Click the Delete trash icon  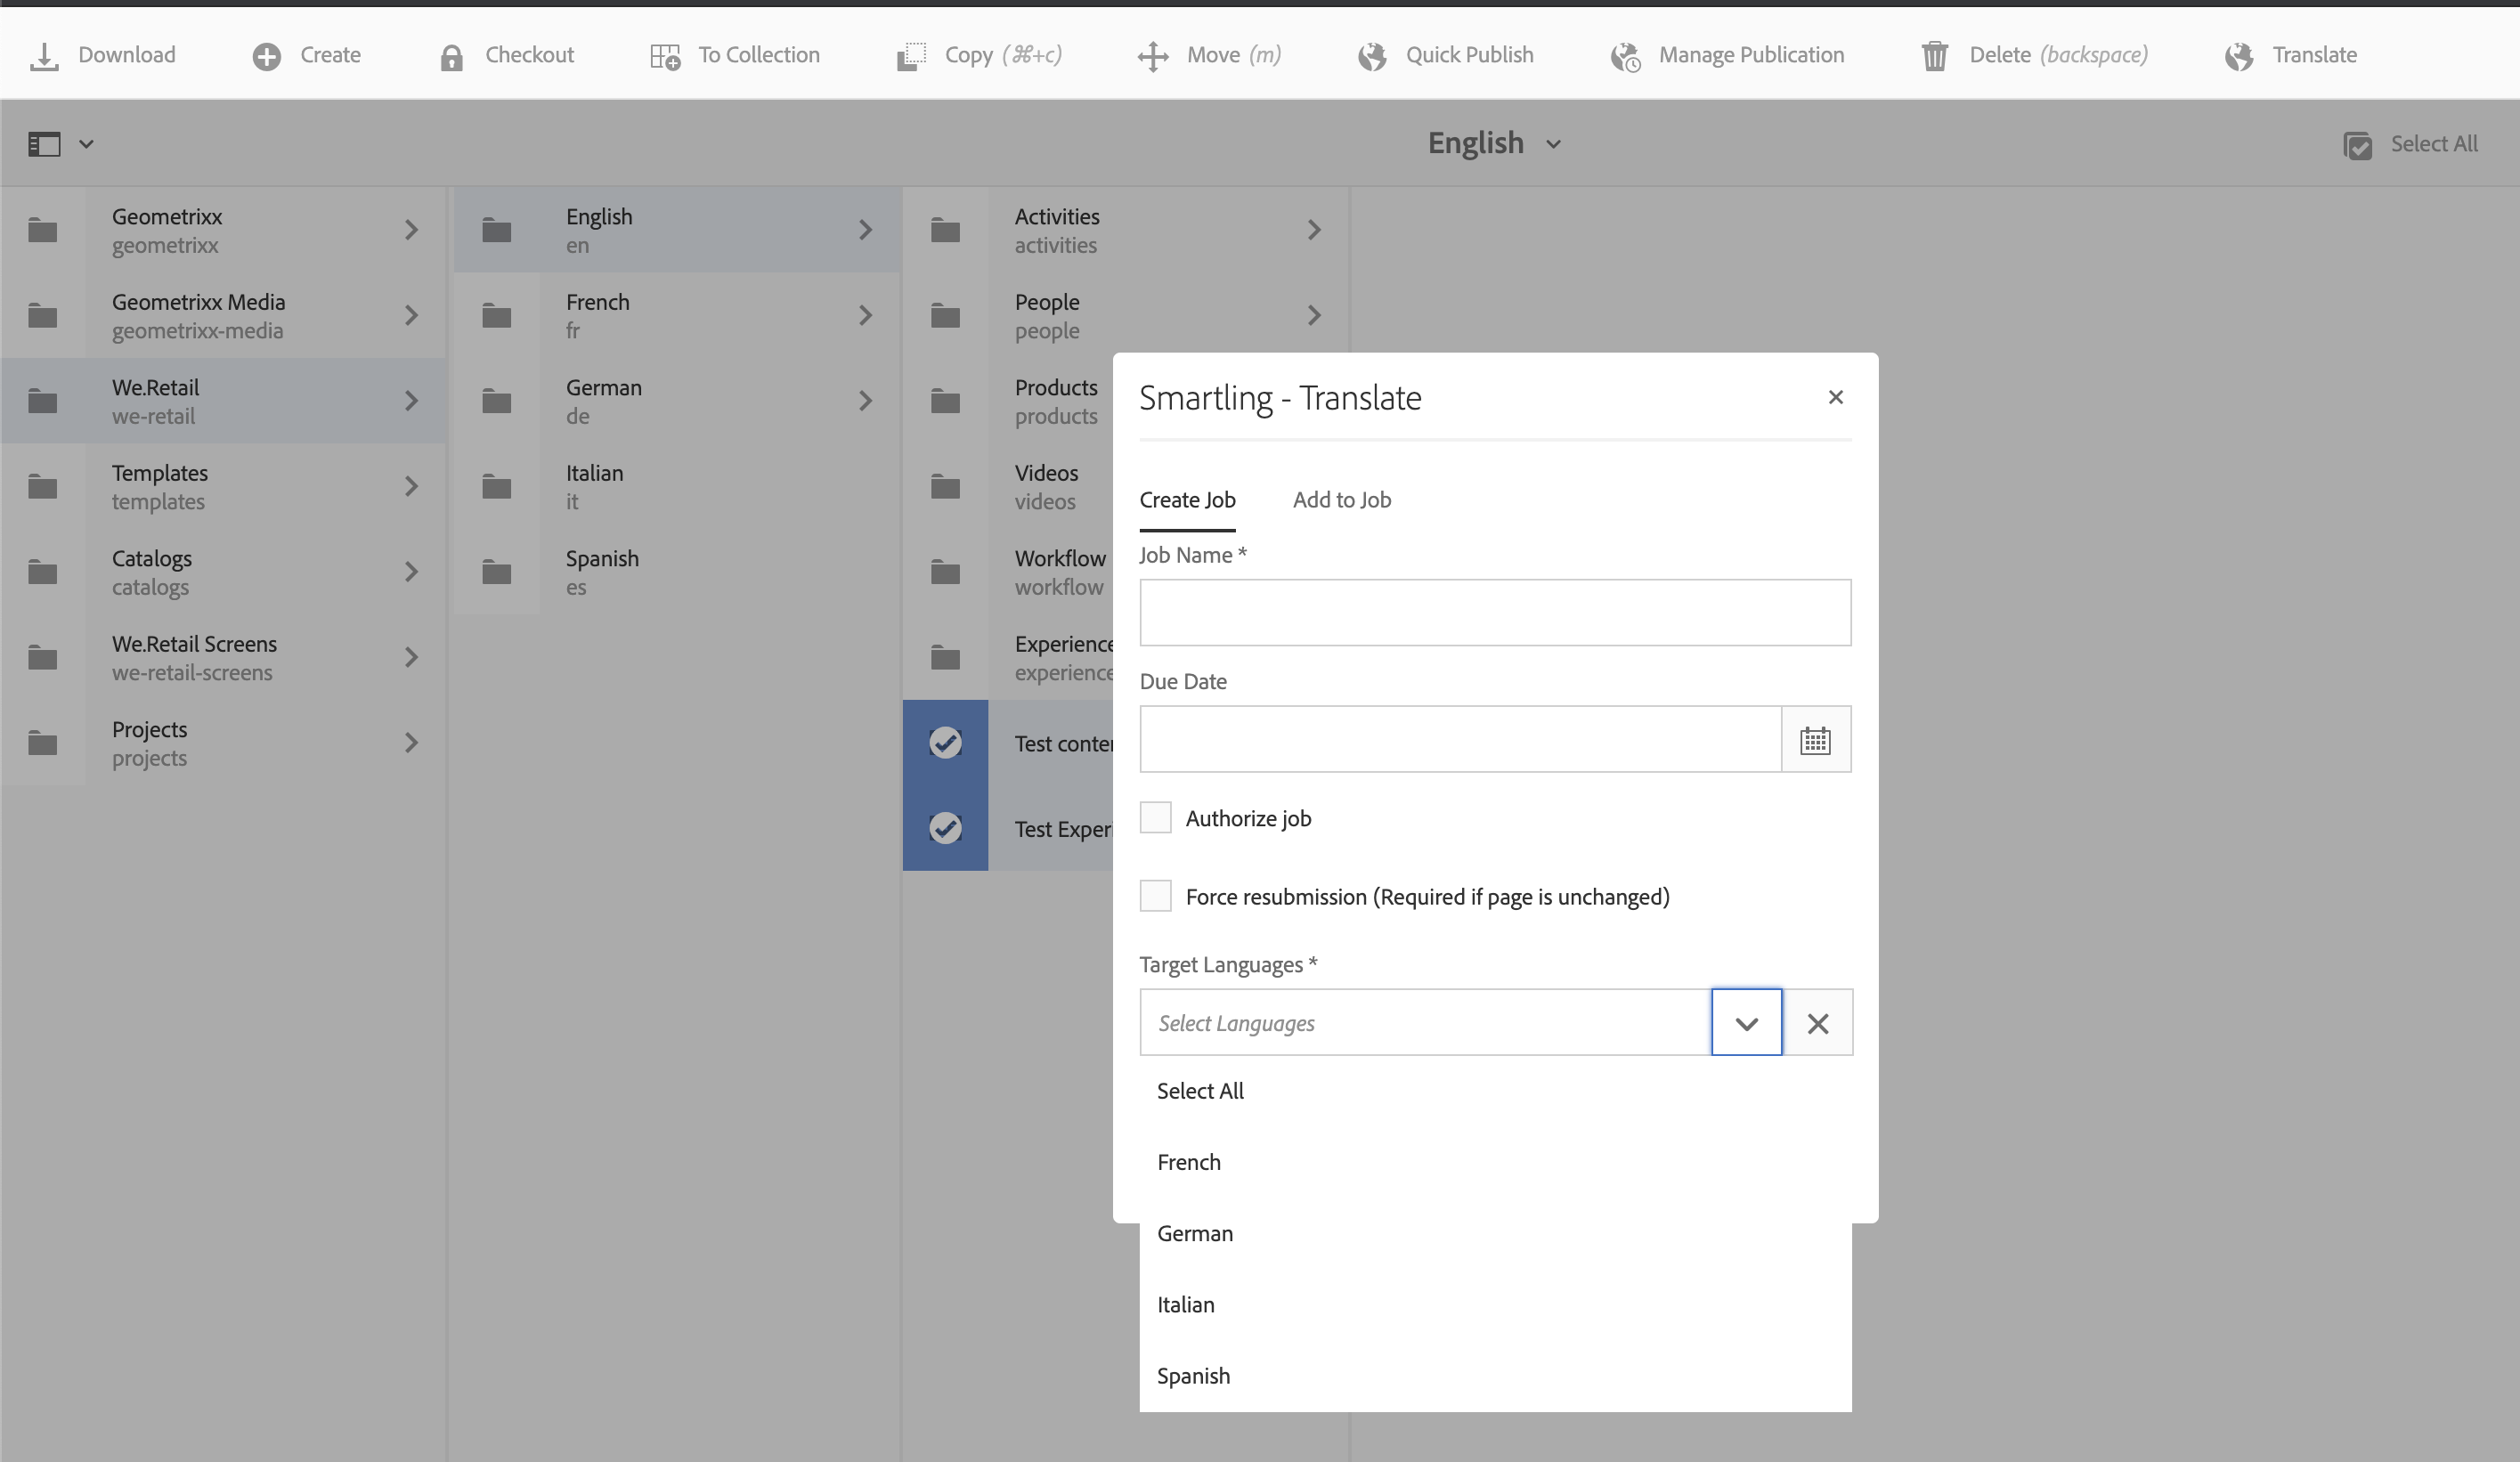click(x=1935, y=56)
